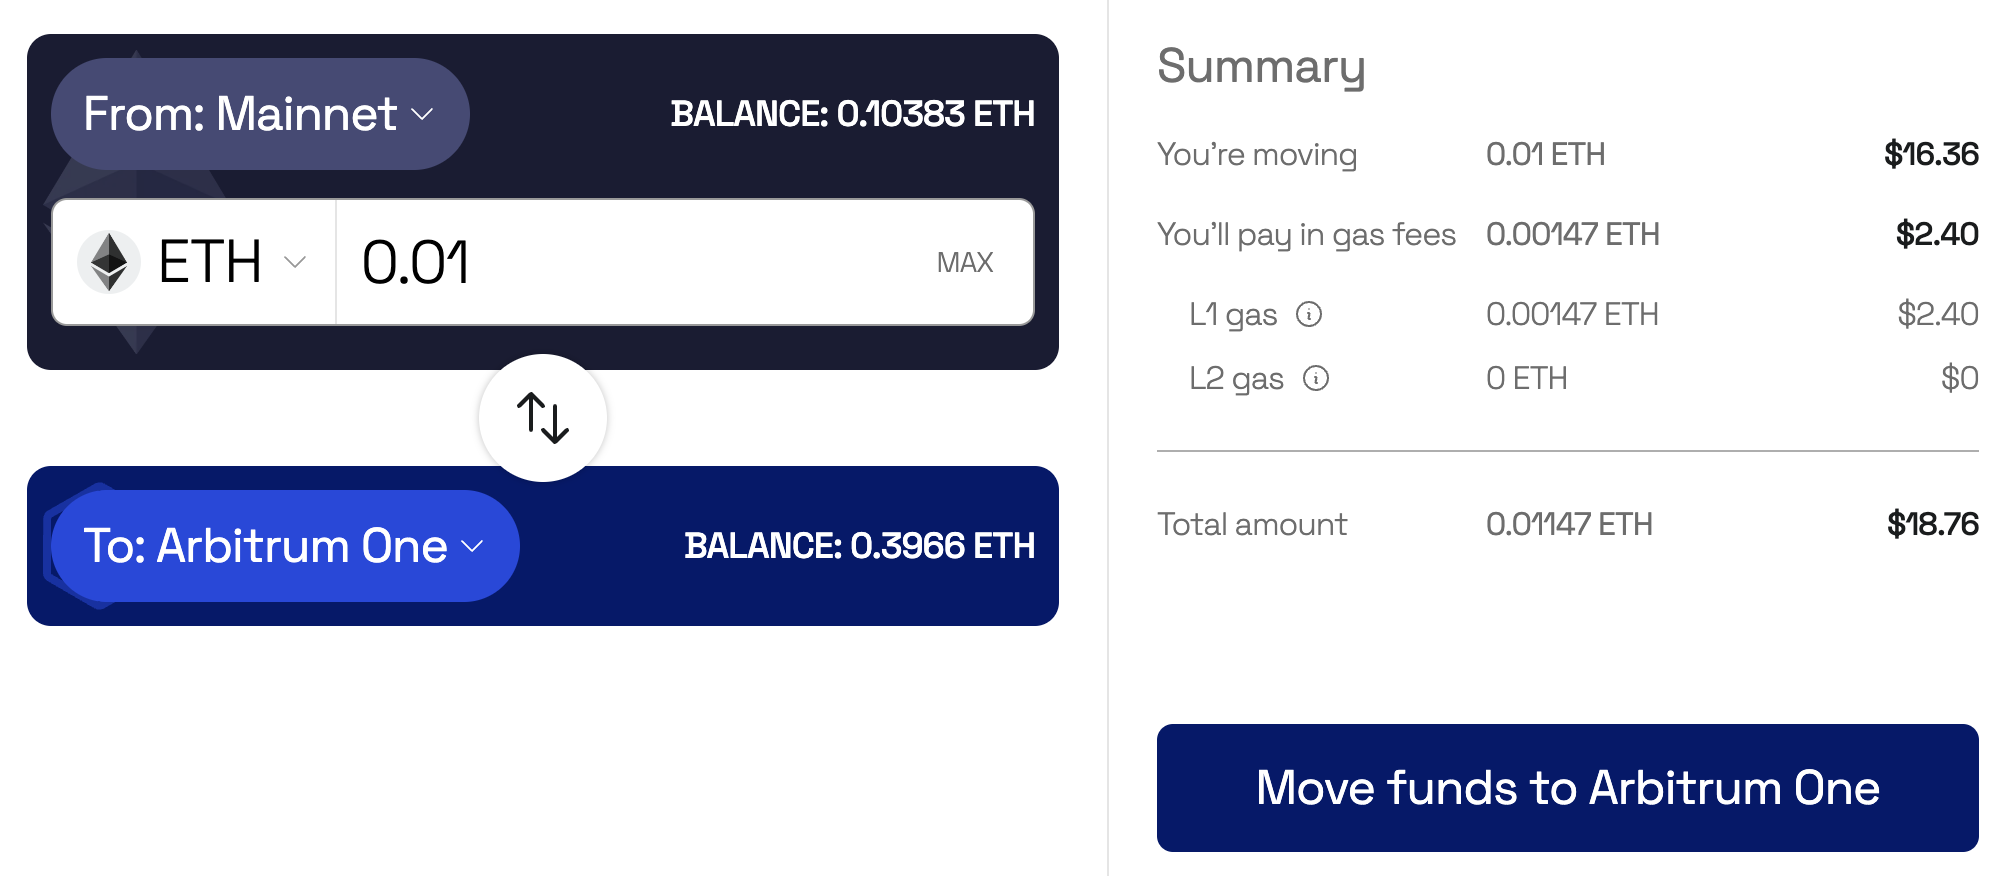Click the L2 gas label
Image resolution: width=2006 pixels, height=876 pixels.
(x=1236, y=378)
